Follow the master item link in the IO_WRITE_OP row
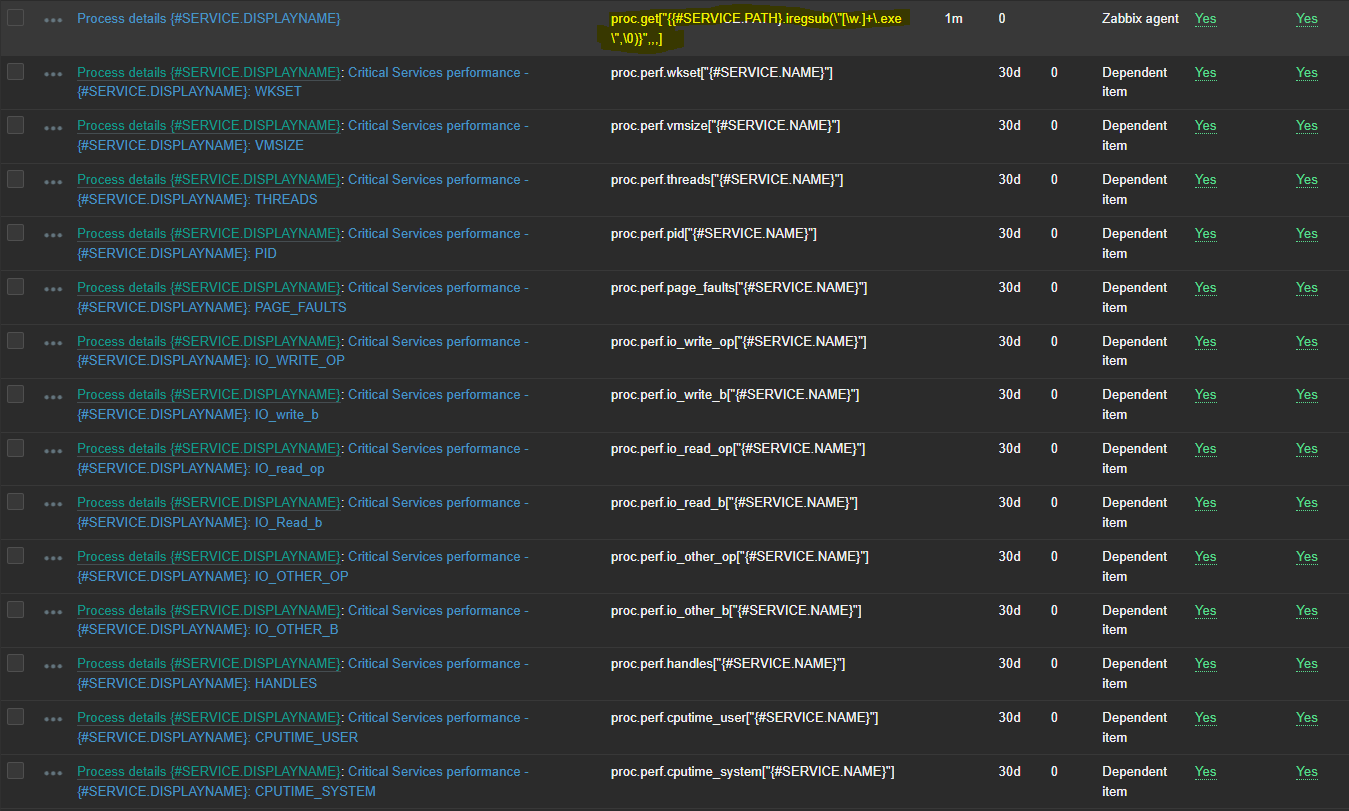The image size is (1349, 811). coord(209,342)
